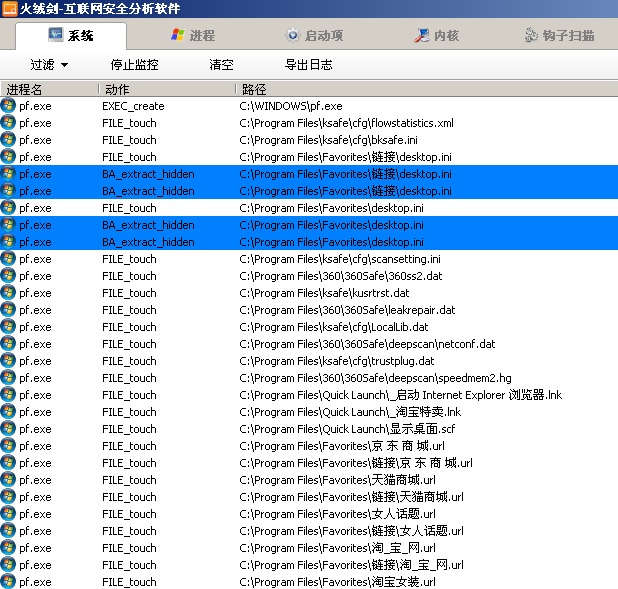
Task: Select the Favorites\淘_宝_网.url path
Action: [337, 548]
